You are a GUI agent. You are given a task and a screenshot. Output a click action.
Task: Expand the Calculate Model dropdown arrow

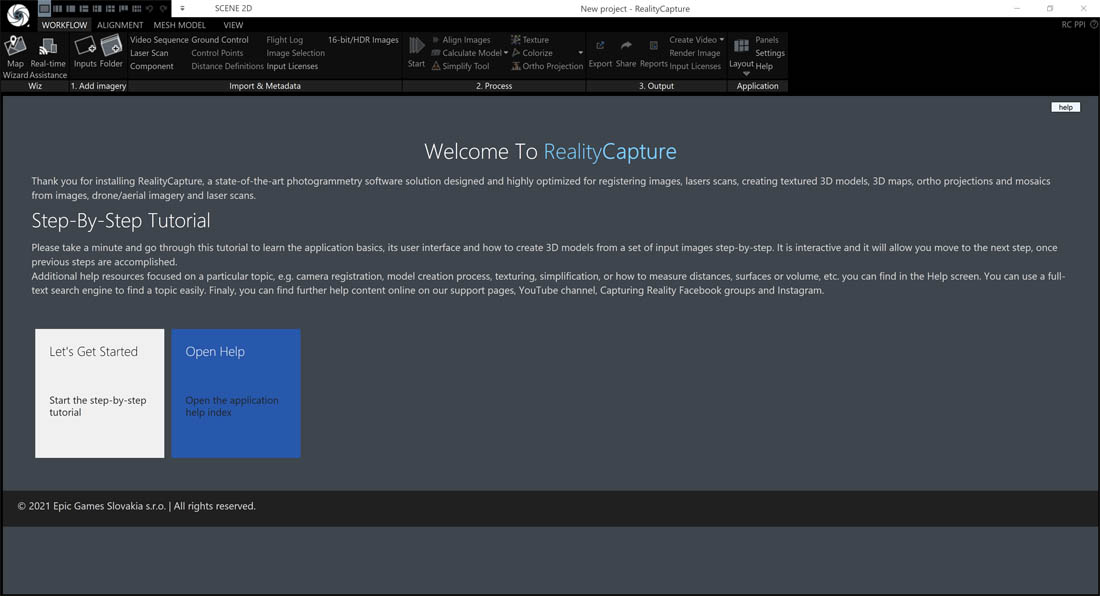tap(506, 53)
